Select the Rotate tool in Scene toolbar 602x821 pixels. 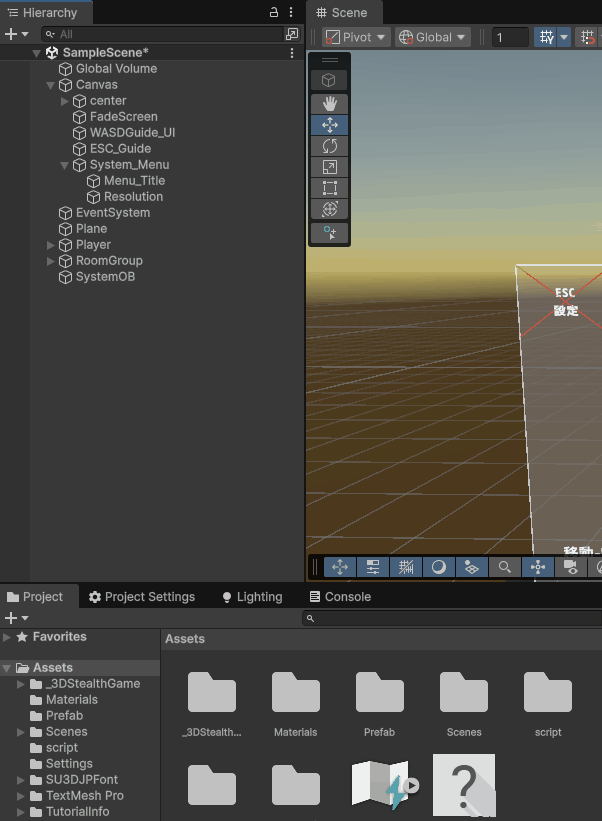click(x=329, y=146)
